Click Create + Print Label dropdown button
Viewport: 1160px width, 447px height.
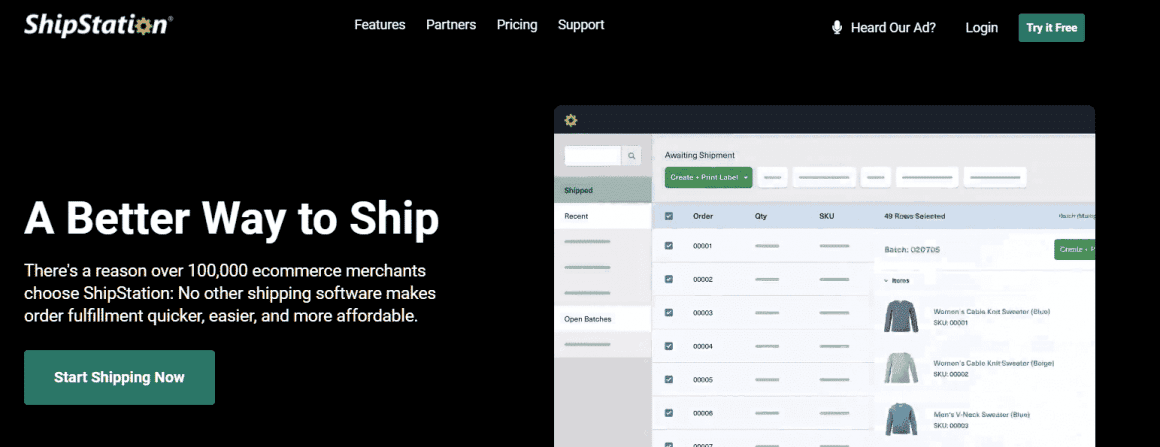708,178
